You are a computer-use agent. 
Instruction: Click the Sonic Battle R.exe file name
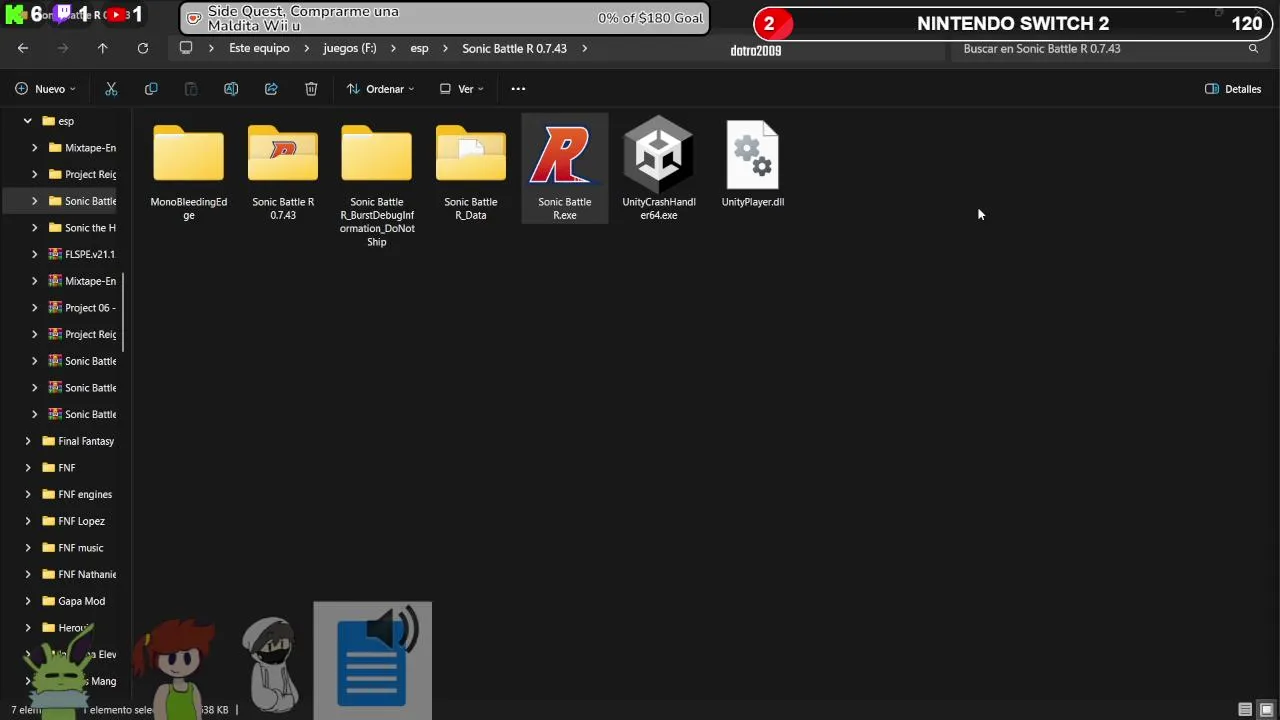coord(565,208)
